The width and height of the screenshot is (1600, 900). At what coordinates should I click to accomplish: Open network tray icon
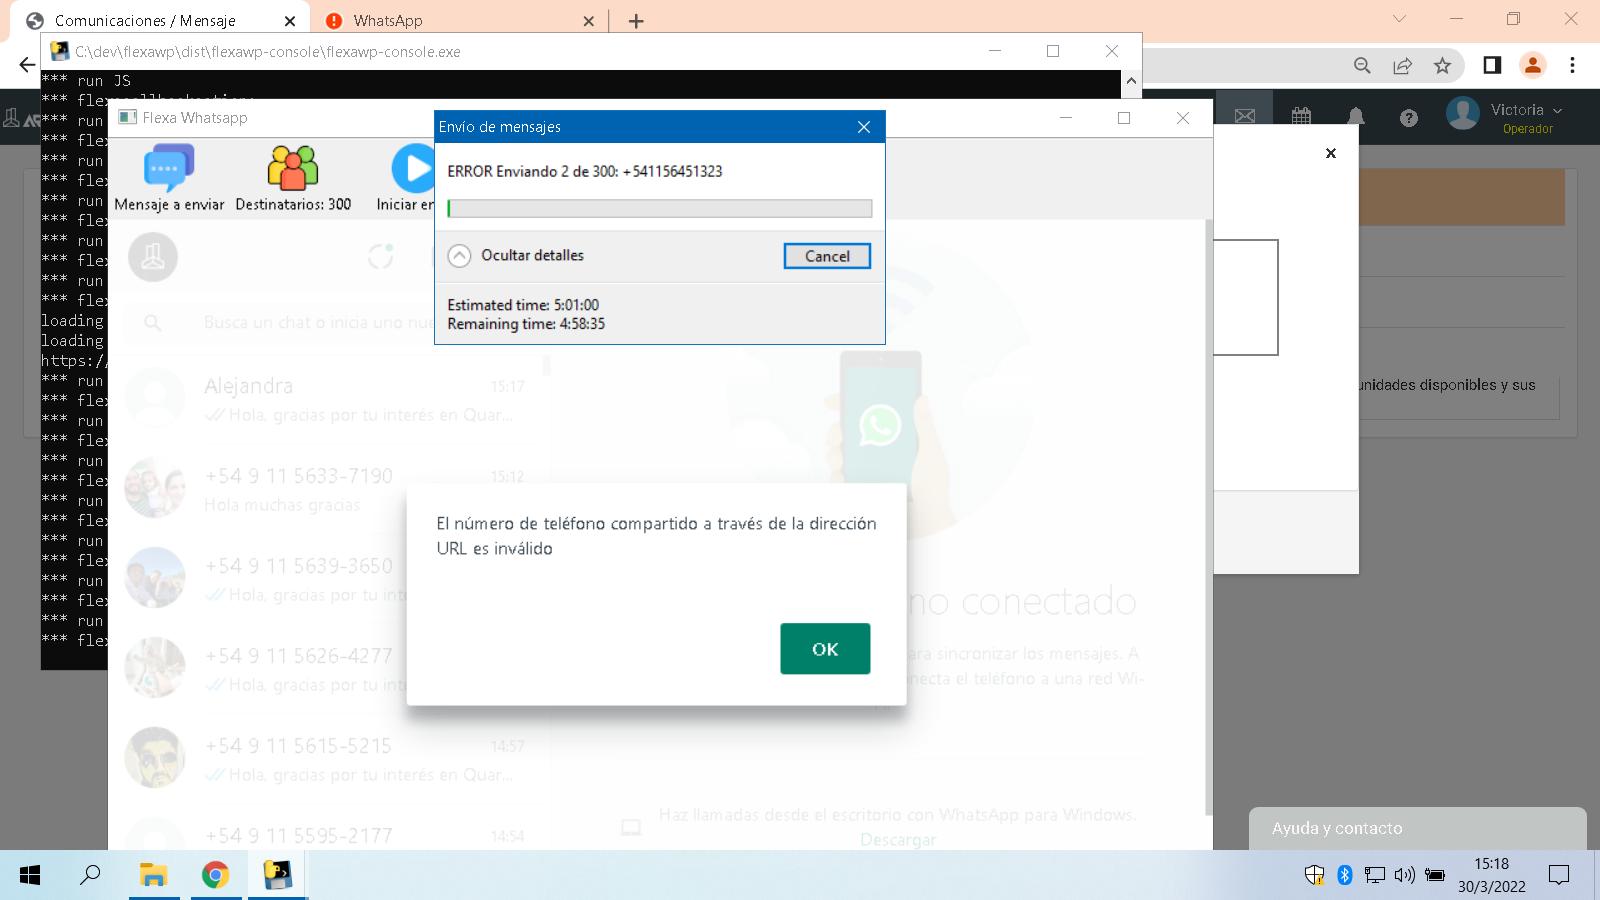1375,875
